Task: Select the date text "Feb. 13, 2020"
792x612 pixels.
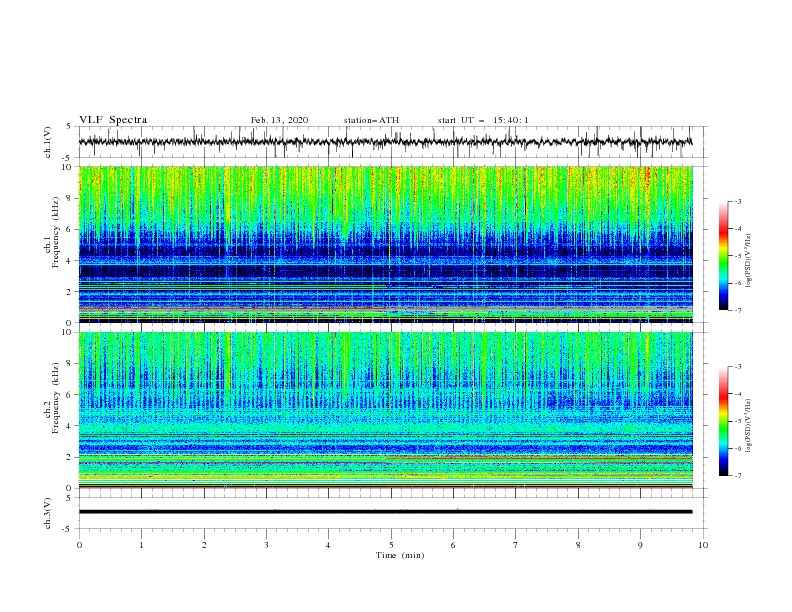Action: [279, 120]
